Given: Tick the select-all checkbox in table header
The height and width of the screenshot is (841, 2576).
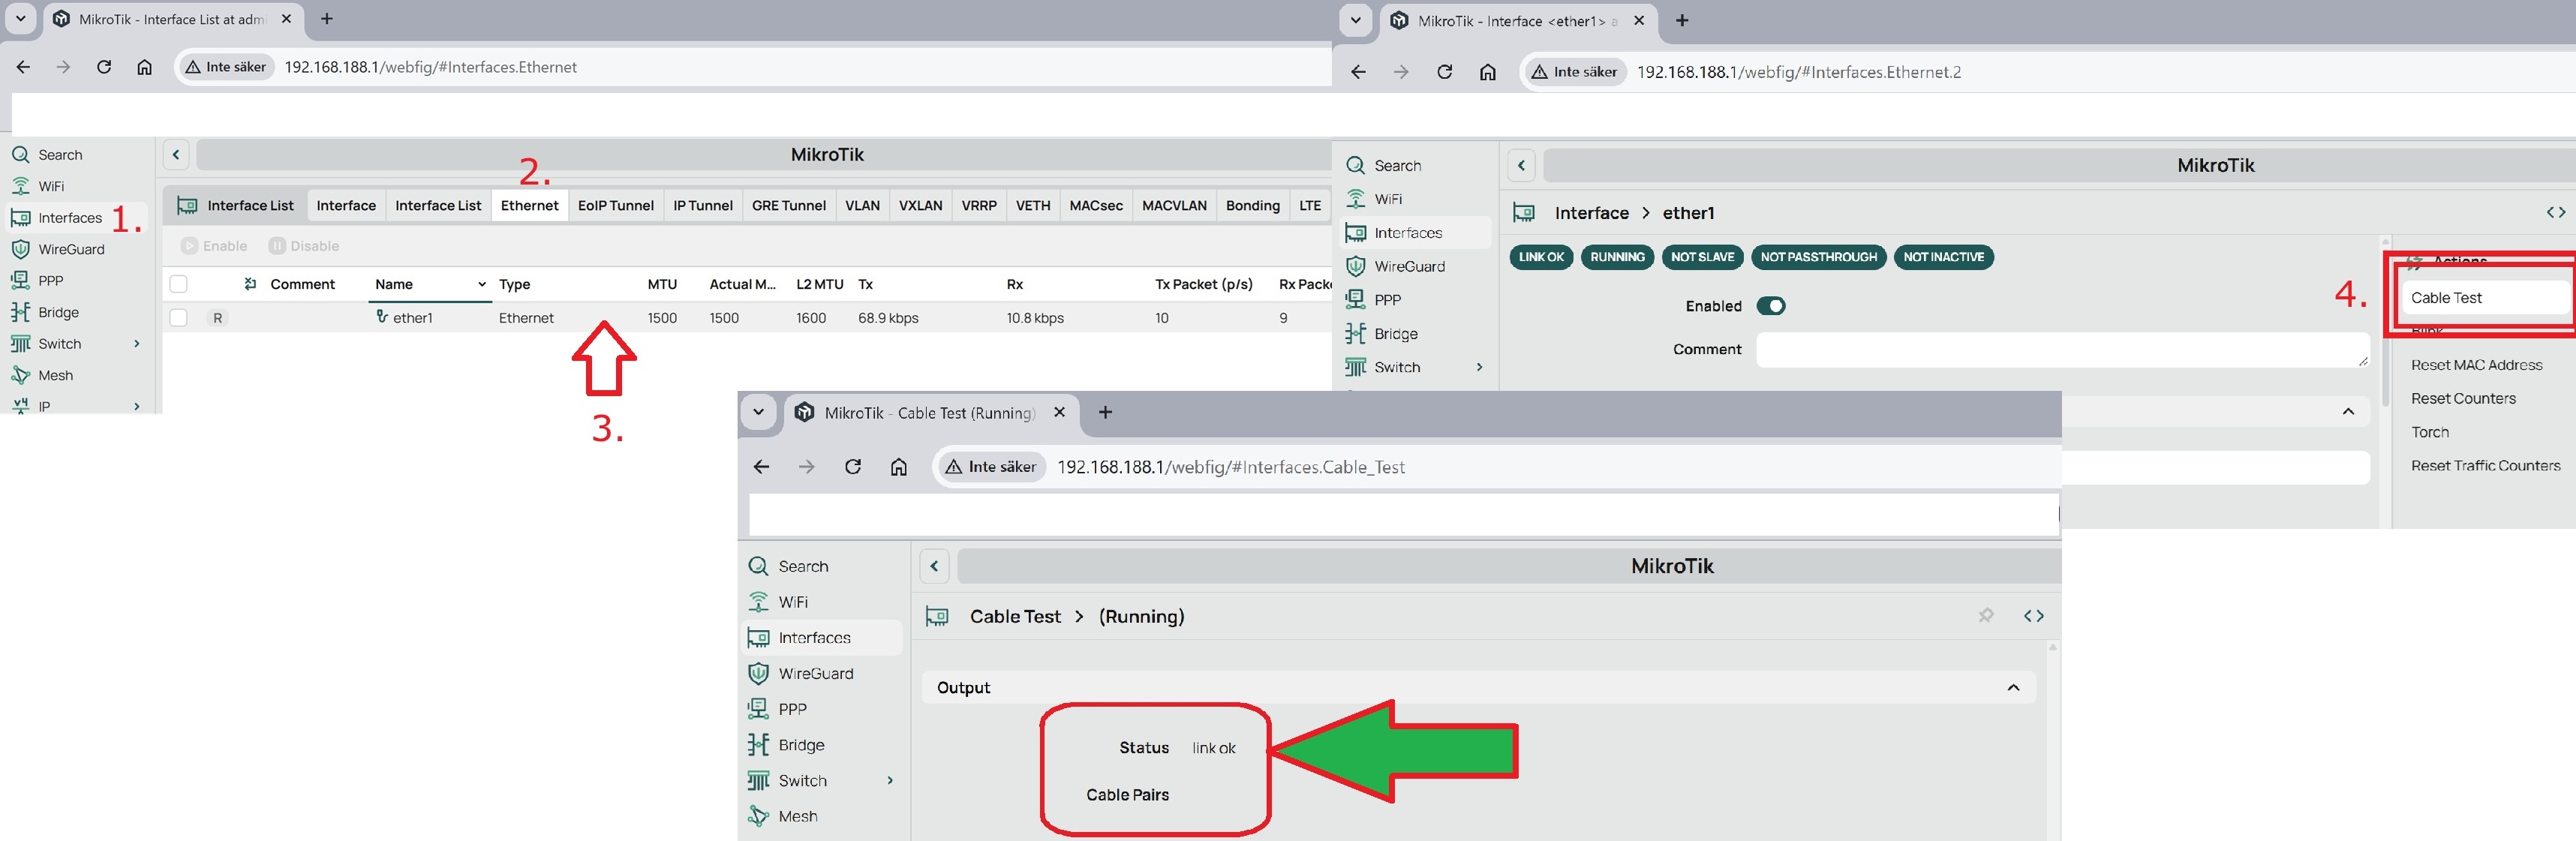Looking at the screenshot, I should coord(179,284).
